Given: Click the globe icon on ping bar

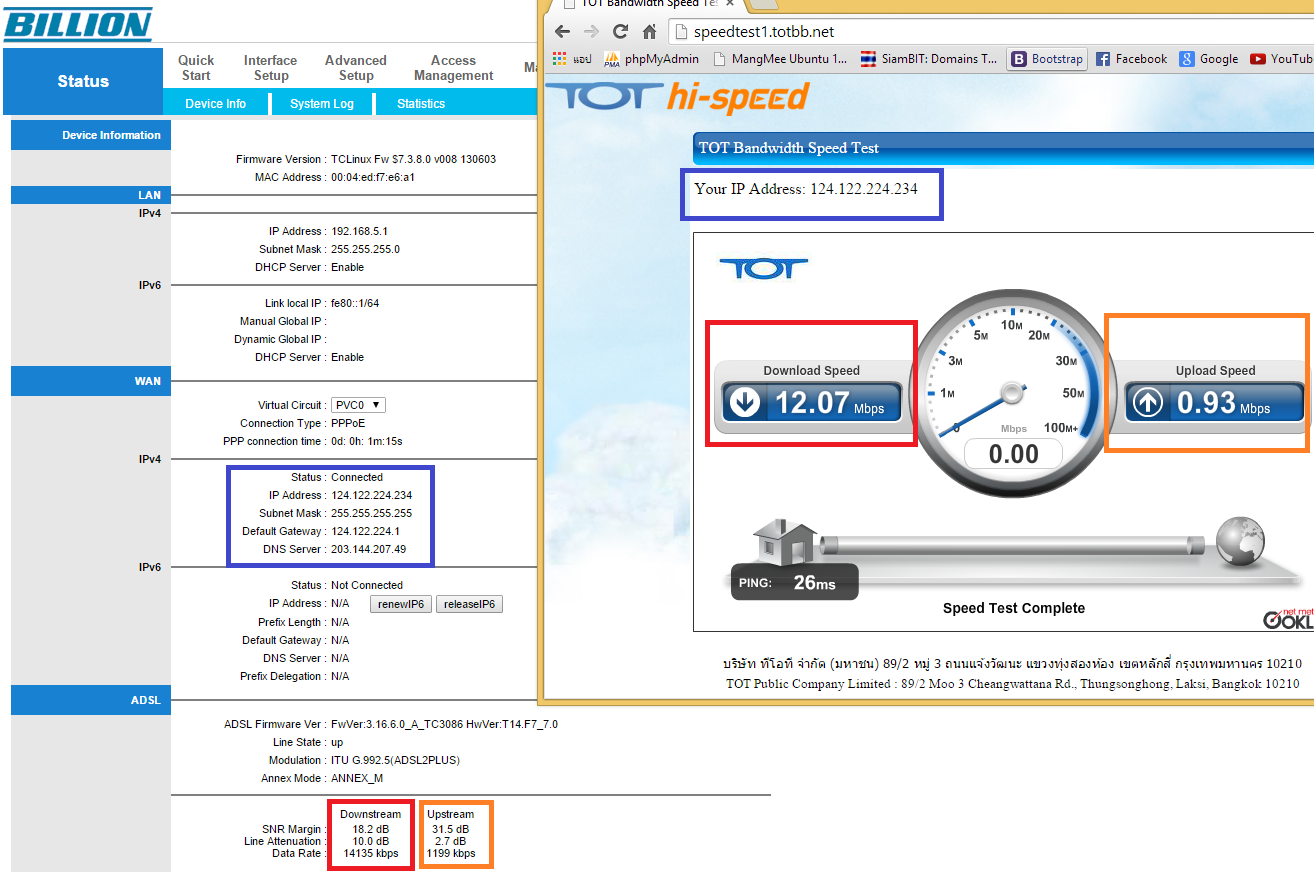Looking at the screenshot, I should pyautogui.click(x=1240, y=541).
